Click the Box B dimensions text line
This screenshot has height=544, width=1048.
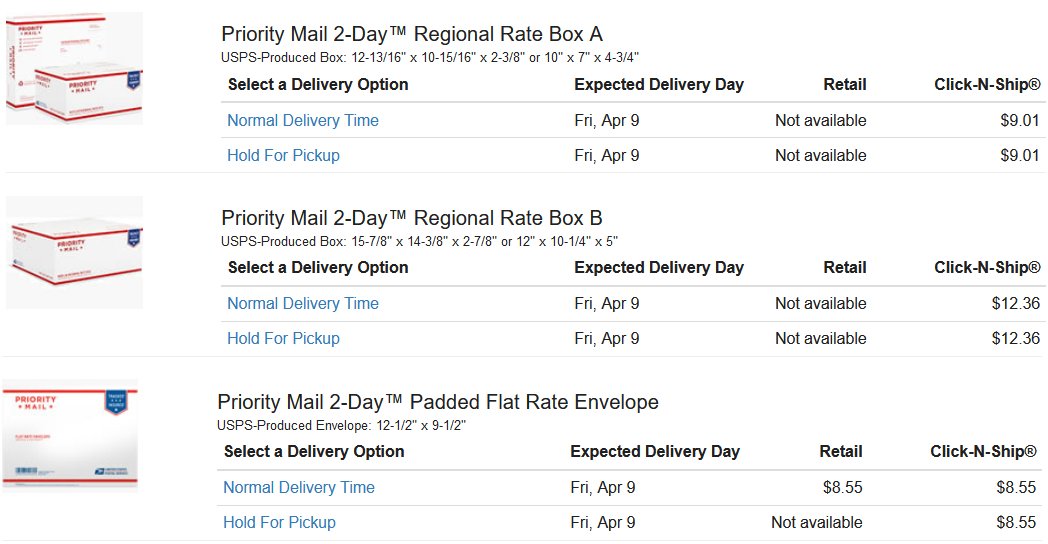click(x=420, y=241)
